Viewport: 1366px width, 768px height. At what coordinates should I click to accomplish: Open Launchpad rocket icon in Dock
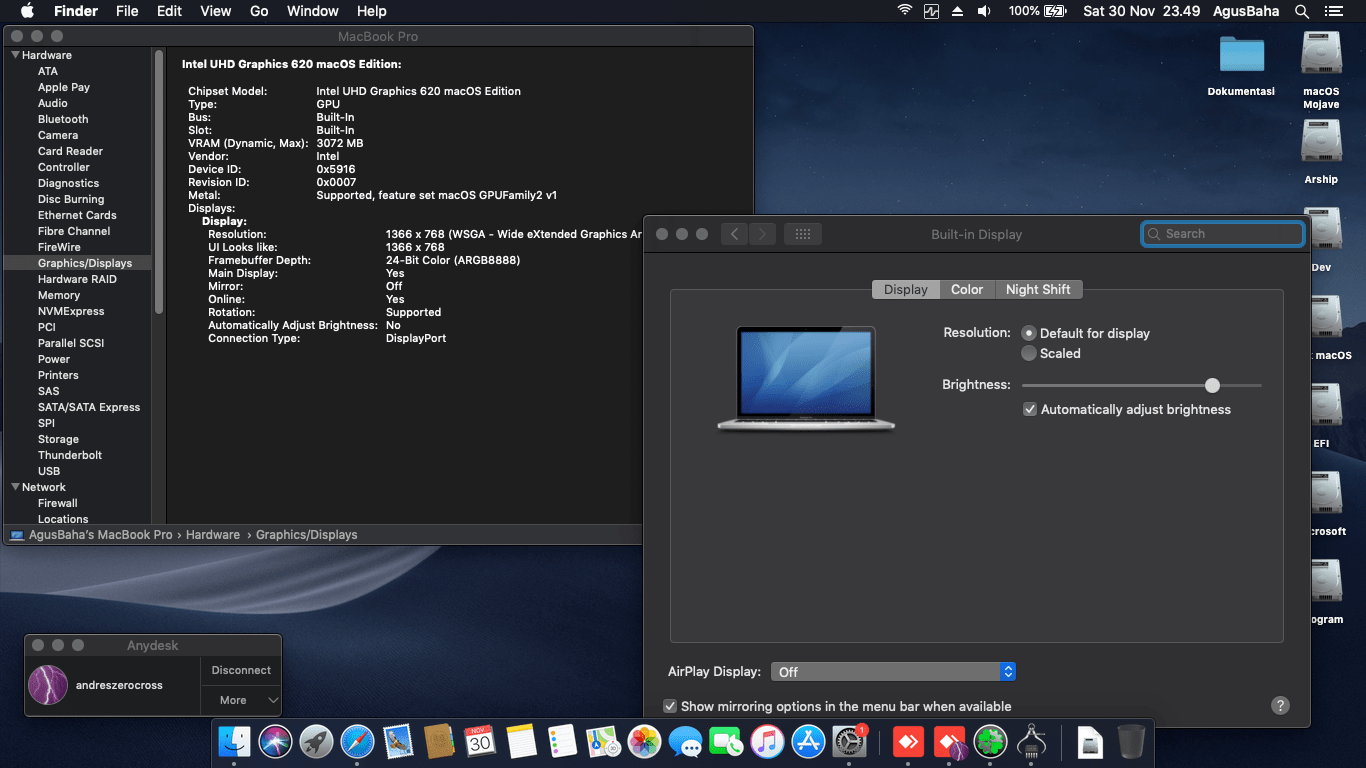(317, 742)
